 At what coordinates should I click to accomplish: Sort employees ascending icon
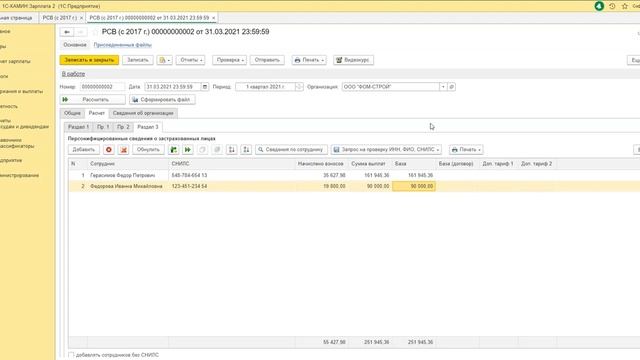click(x=232, y=150)
